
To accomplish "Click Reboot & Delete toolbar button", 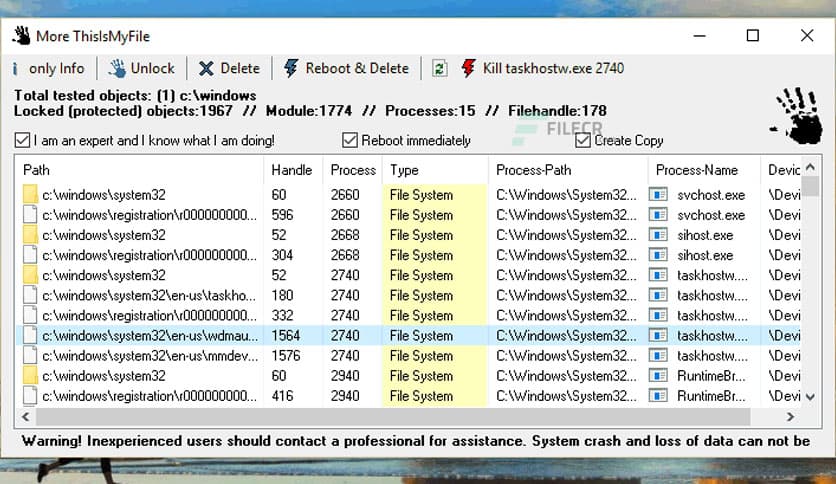I will (346, 68).
